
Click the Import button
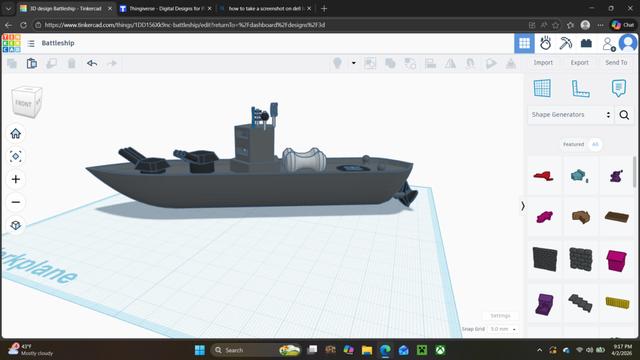pyautogui.click(x=543, y=62)
